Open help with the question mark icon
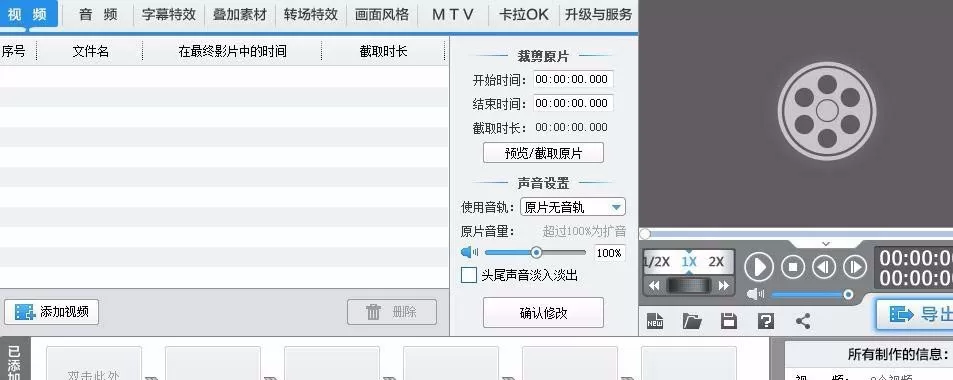The image size is (953, 380). [x=766, y=320]
